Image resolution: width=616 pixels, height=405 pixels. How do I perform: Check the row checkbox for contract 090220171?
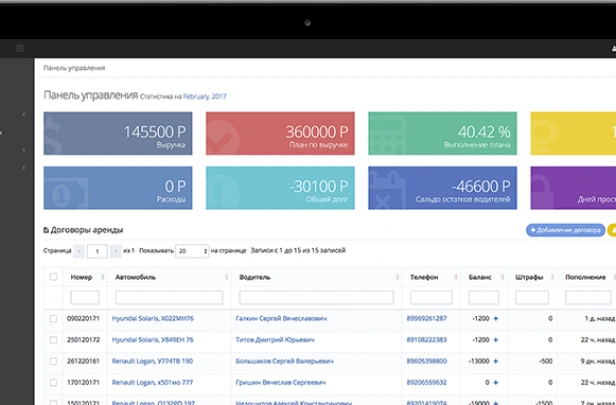tap(53, 318)
